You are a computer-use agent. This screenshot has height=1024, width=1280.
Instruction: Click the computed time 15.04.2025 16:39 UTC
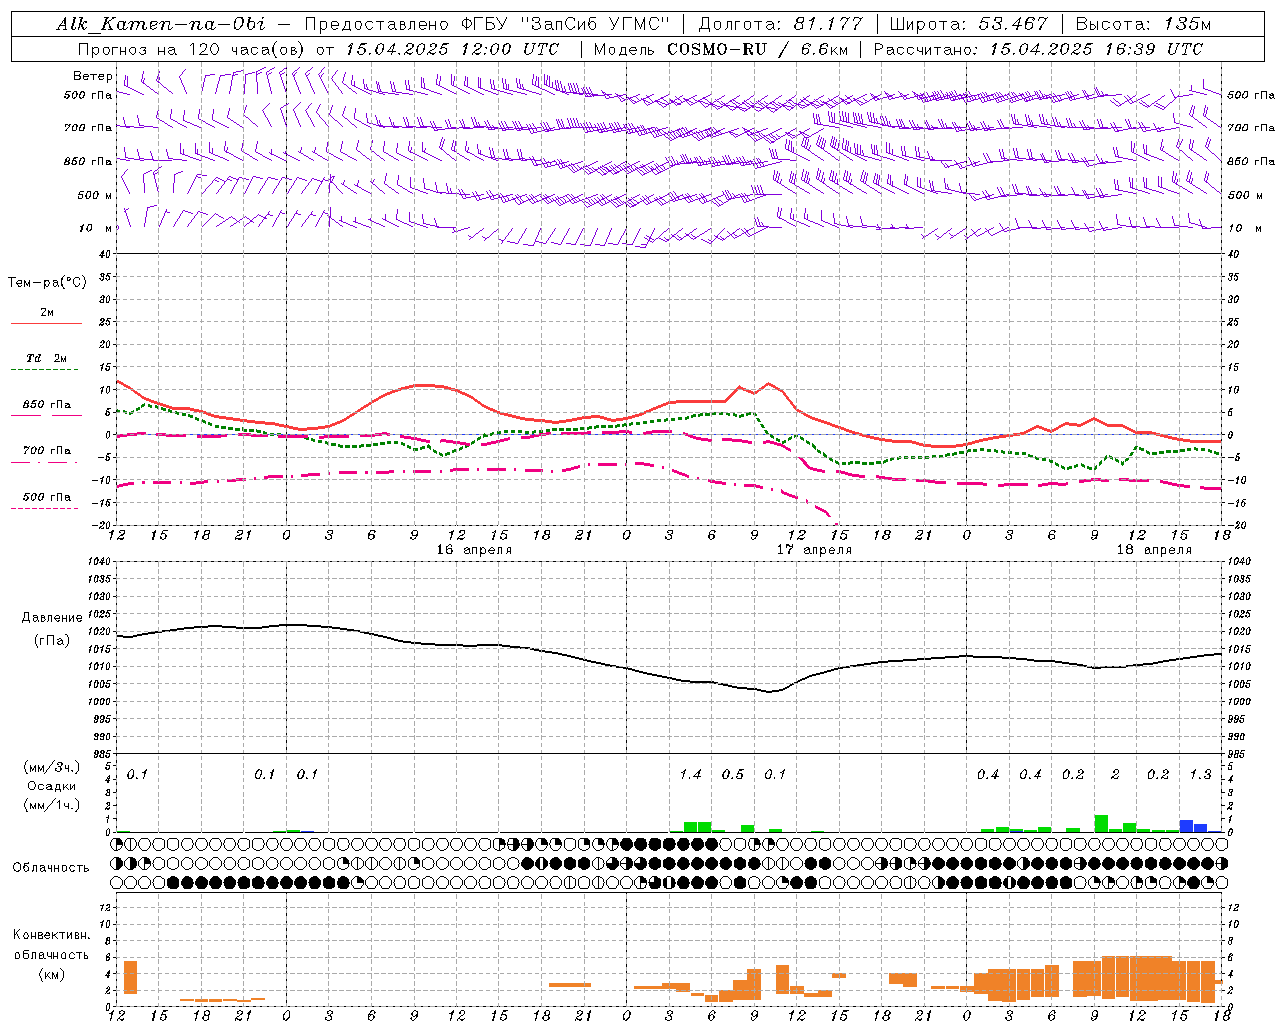1096,49
